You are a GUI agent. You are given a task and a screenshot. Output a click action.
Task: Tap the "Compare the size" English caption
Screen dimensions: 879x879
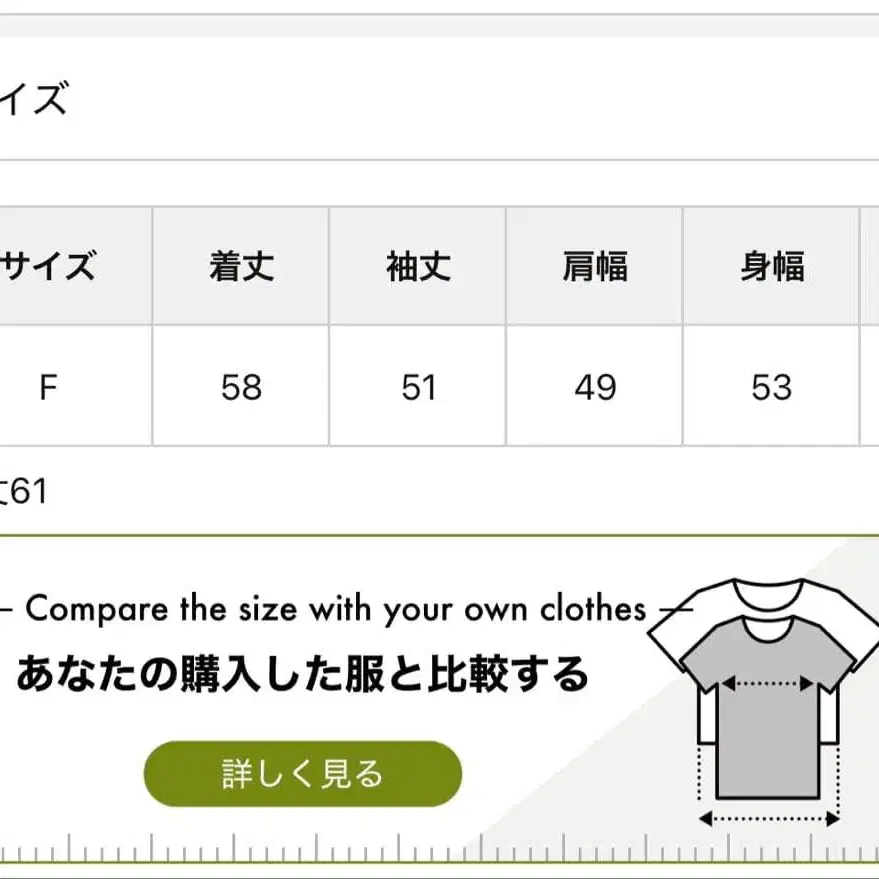(x=335, y=609)
